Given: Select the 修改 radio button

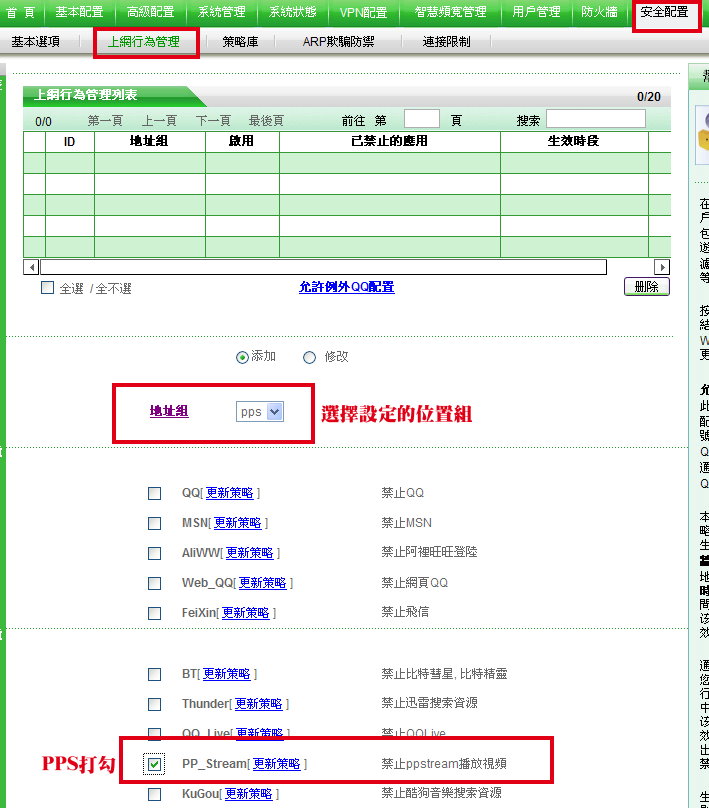Looking at the screenshot, I should click(309, 357).
